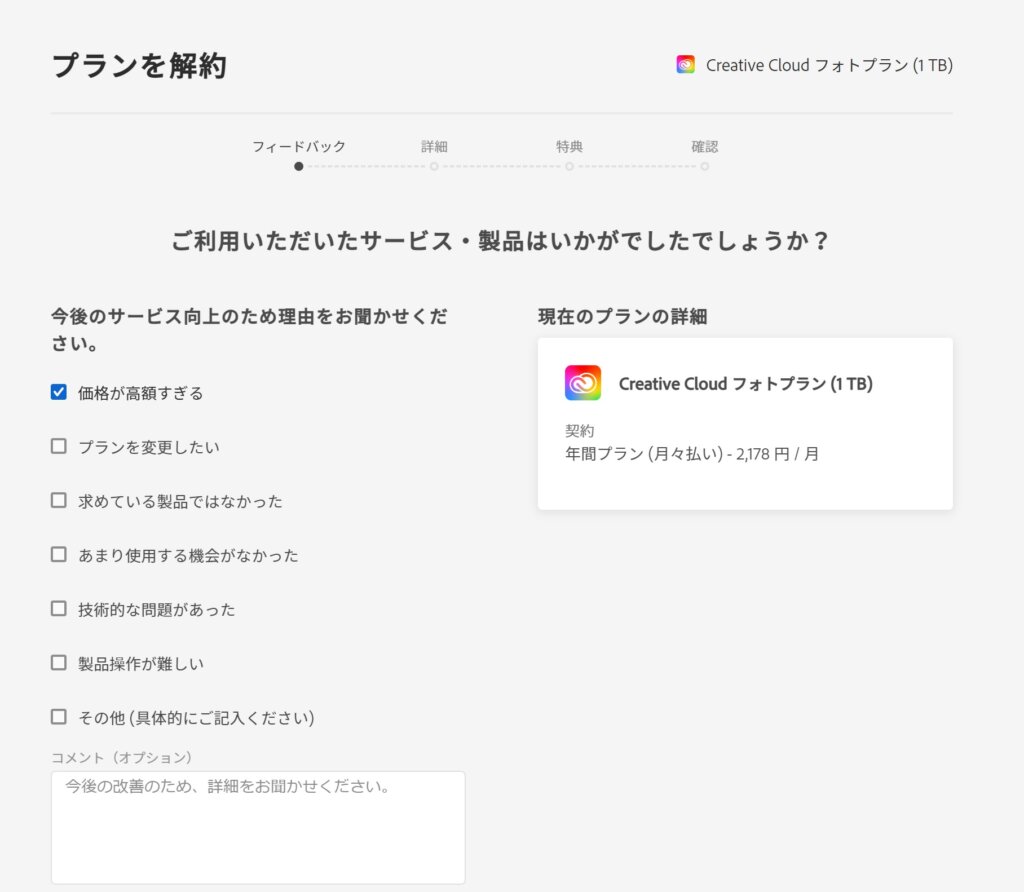Click the 契約 label in plan card
This screenshot has height=892, width=1024.
[579, 431]
